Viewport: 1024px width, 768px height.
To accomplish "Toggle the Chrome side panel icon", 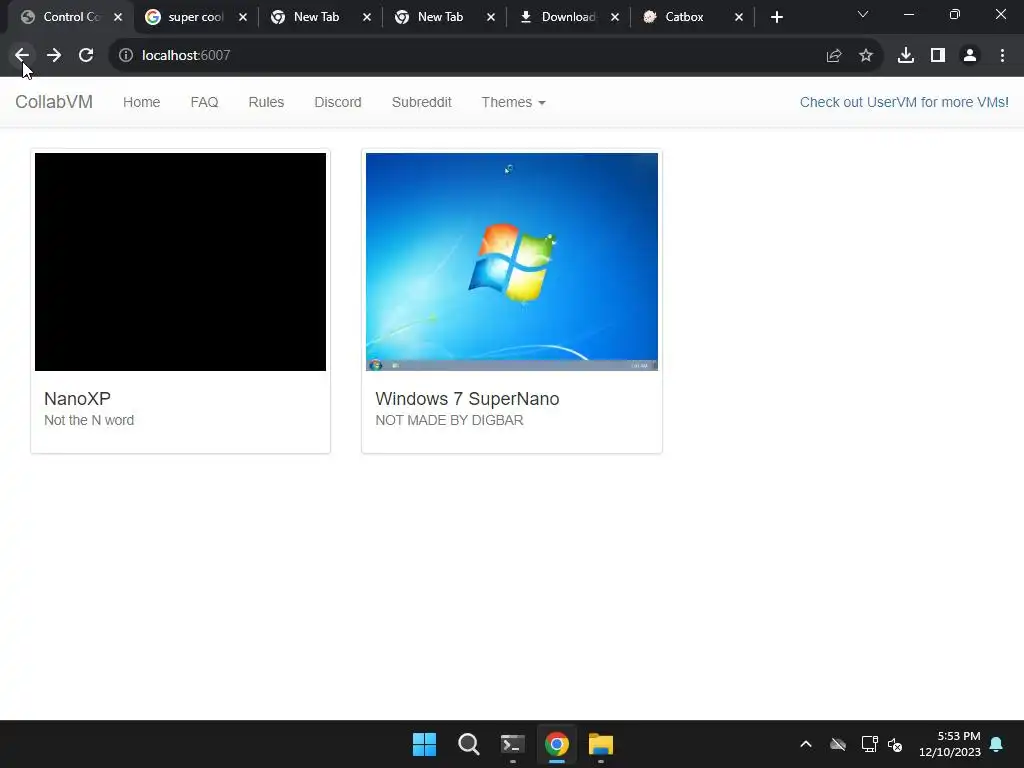I will (x=938, y=56).
